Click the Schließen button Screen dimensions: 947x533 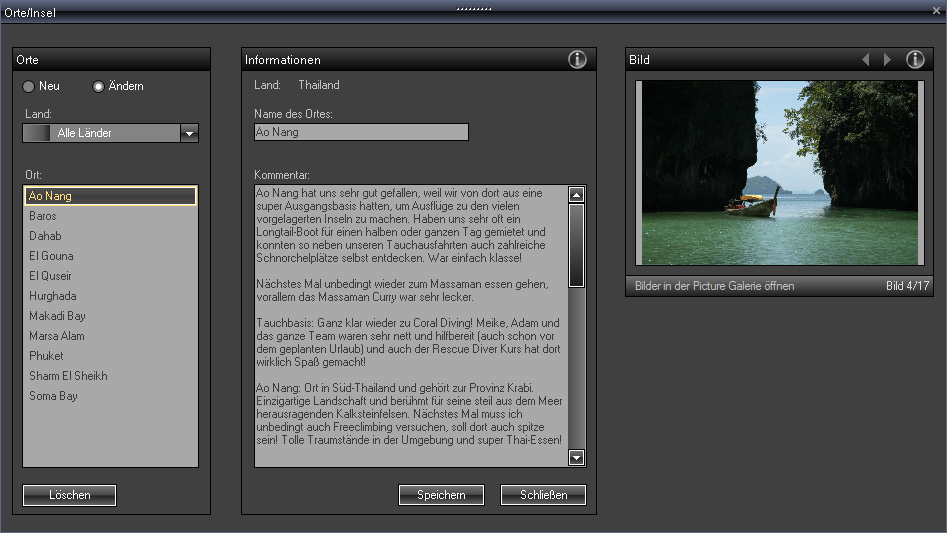point(543,495)
